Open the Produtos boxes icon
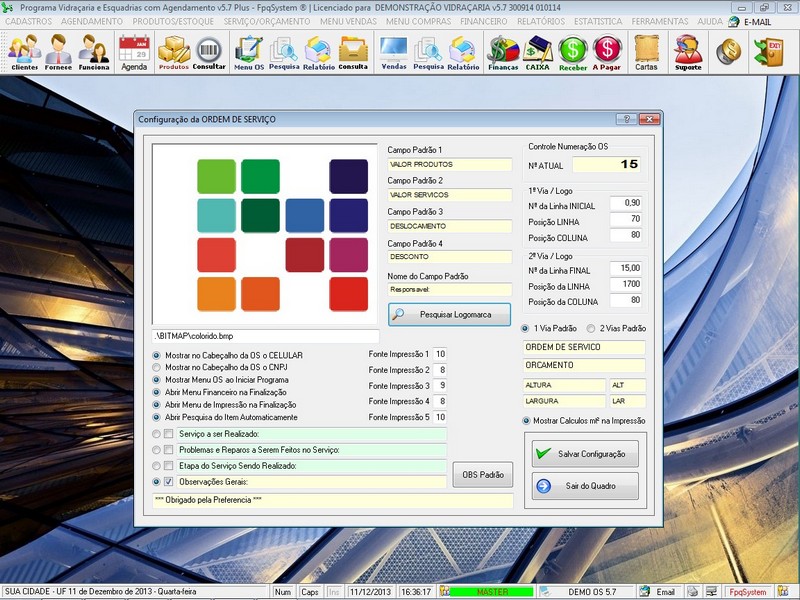This screenshot has width=800, height=600. 173,52
